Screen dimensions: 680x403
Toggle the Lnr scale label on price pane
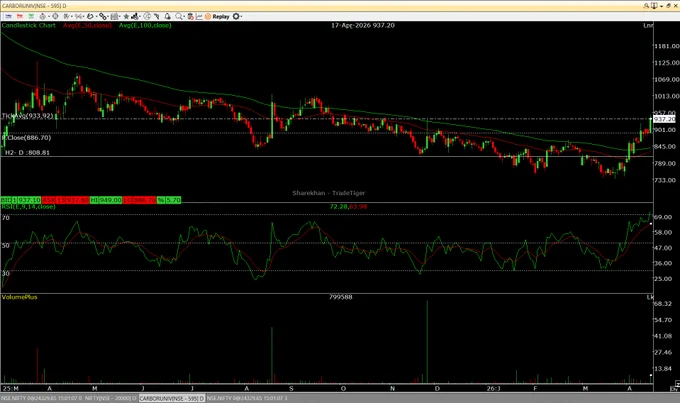coord(648,25)
